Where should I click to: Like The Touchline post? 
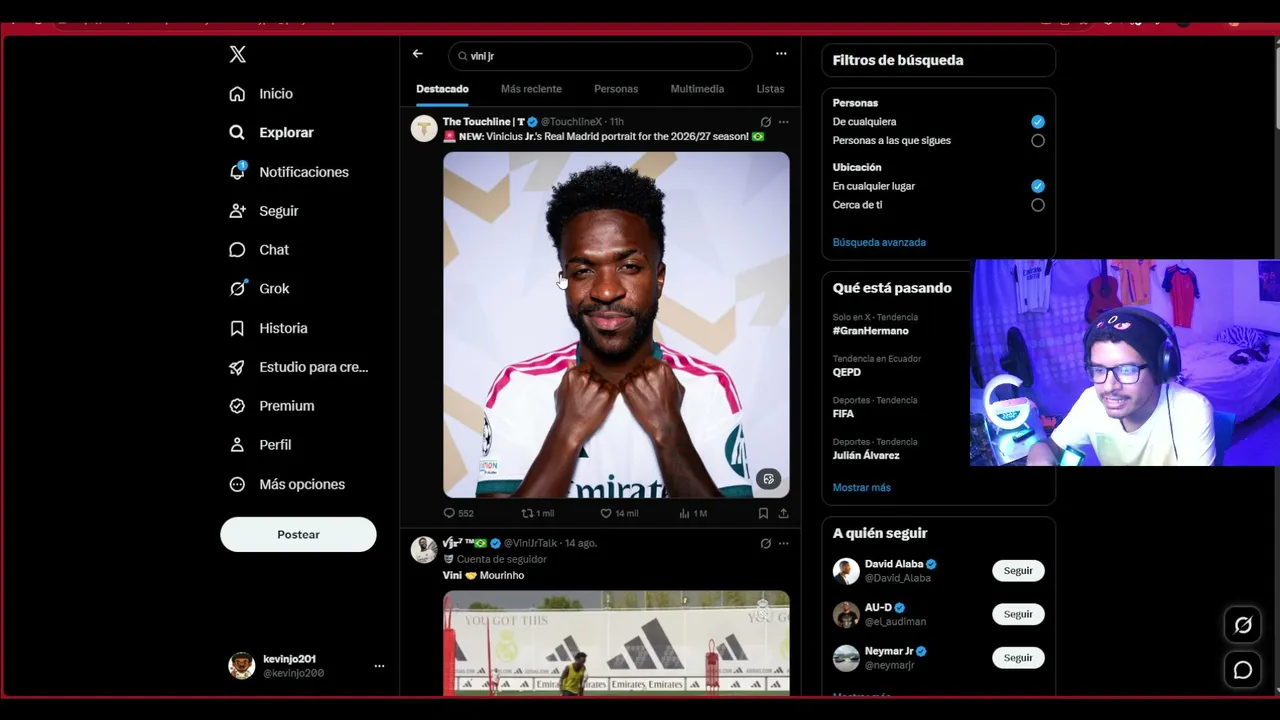pos(619,513)
